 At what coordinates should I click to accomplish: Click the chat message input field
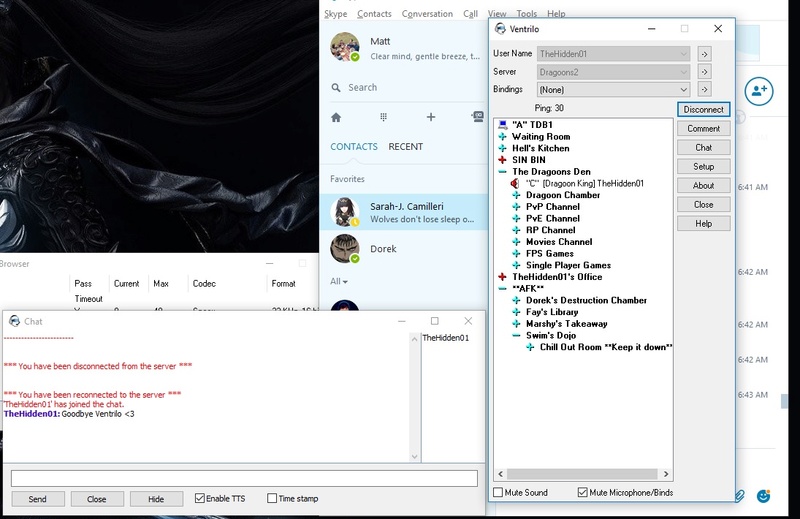[244, 478]
